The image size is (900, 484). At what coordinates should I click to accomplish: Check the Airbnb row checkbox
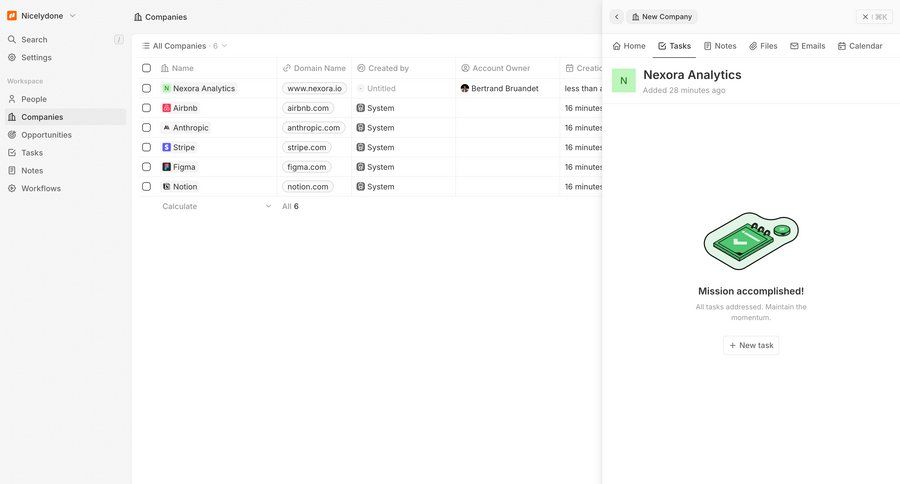(146, 108)
